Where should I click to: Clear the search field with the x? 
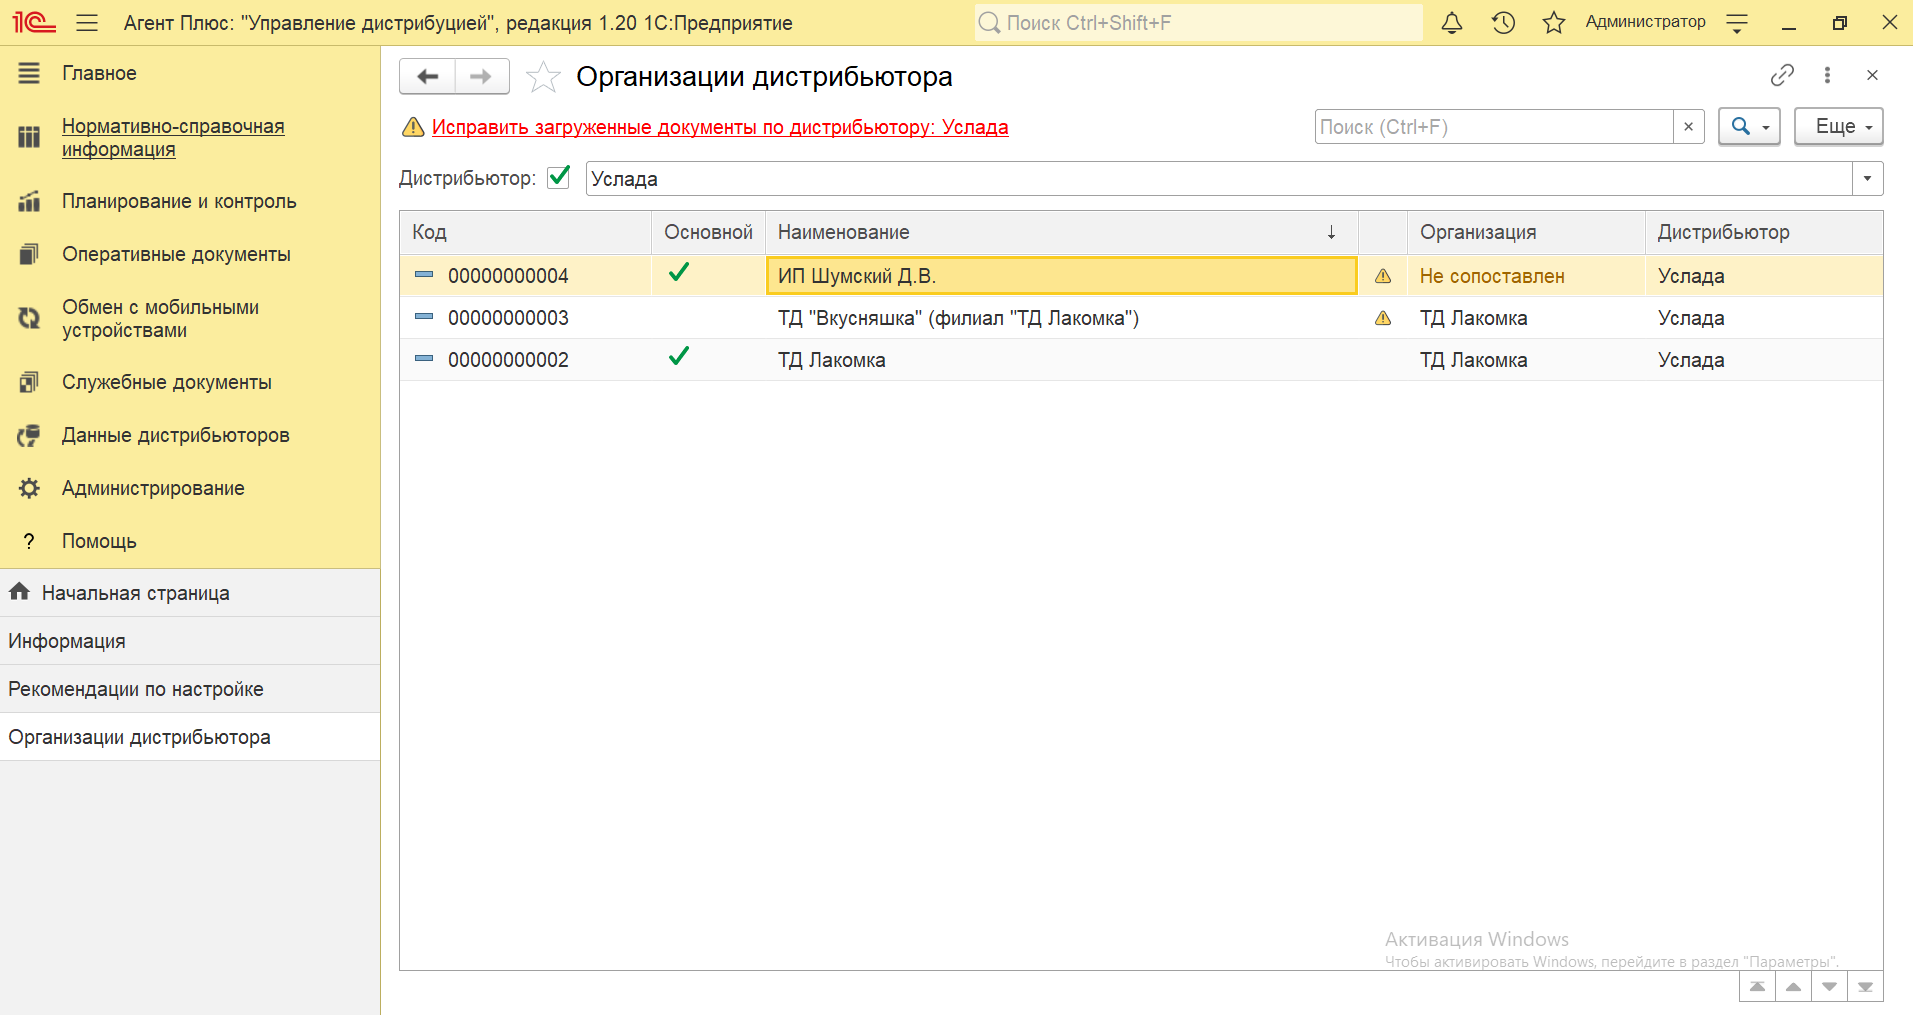pos(1688,127)
